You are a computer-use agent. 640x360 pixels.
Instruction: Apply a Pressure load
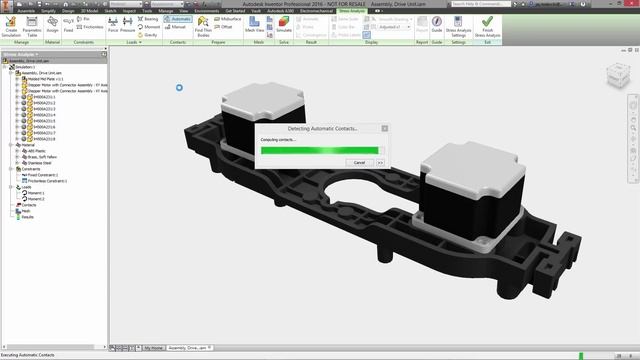[127, 25]
